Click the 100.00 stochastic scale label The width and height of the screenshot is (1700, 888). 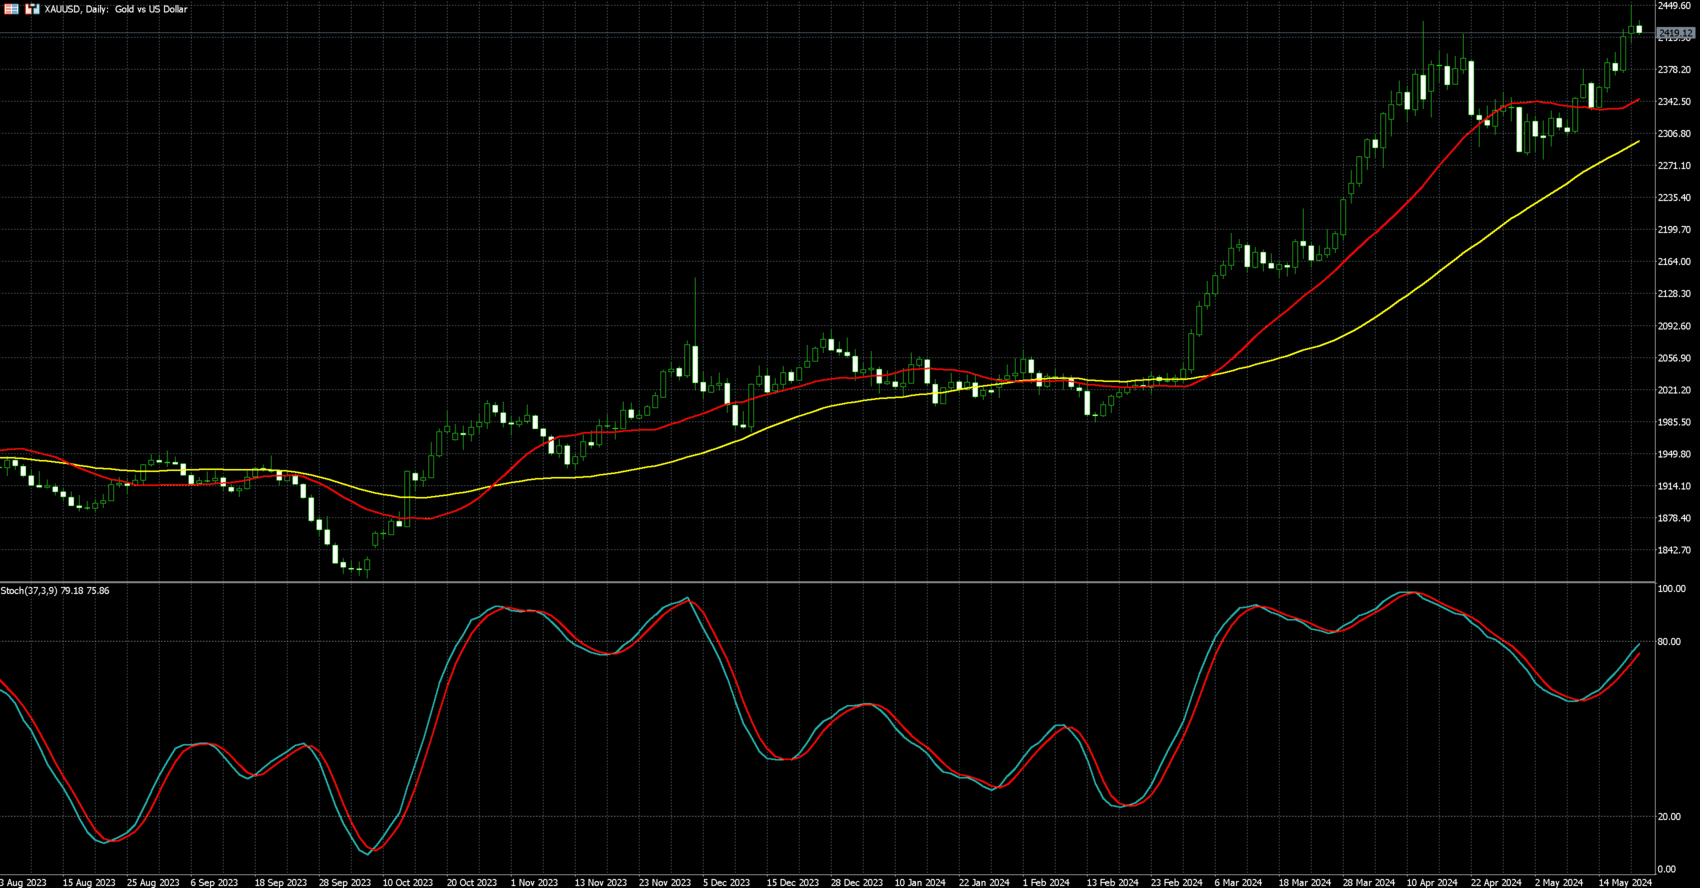[1672, 589]
